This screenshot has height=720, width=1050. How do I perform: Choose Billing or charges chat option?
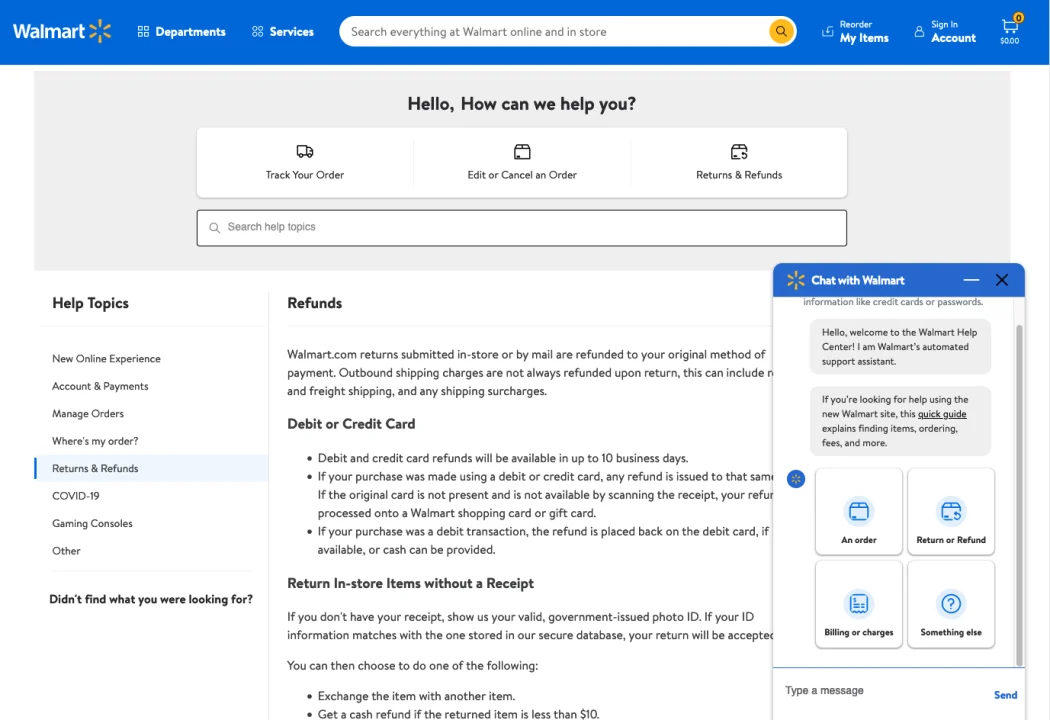point(858,604)
